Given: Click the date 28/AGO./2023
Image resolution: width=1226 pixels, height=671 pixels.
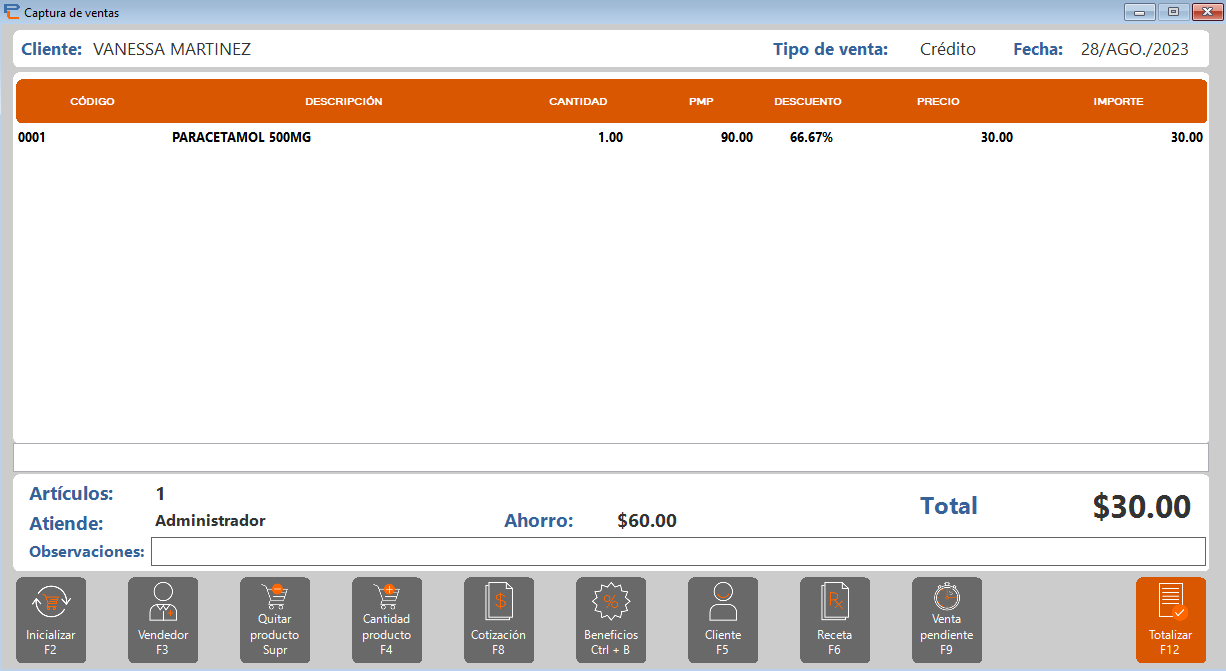Looking at the screenshot, I should 1135,49.
